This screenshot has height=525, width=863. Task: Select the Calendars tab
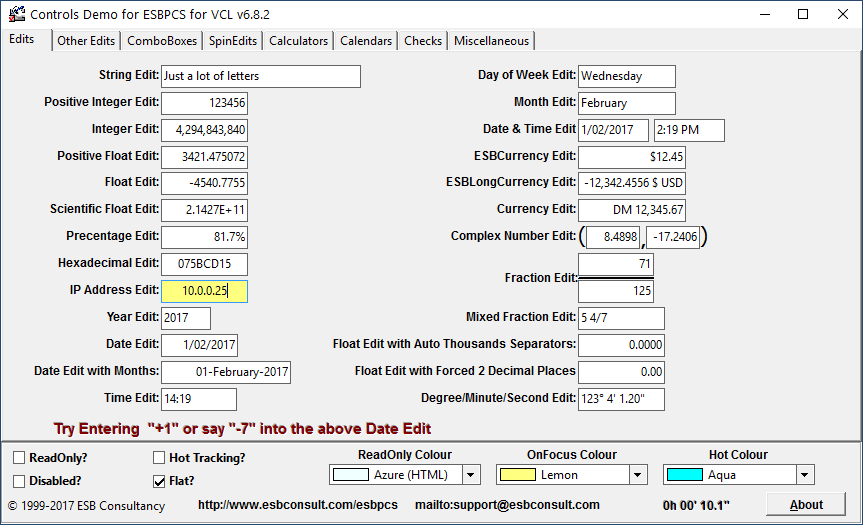366,41
